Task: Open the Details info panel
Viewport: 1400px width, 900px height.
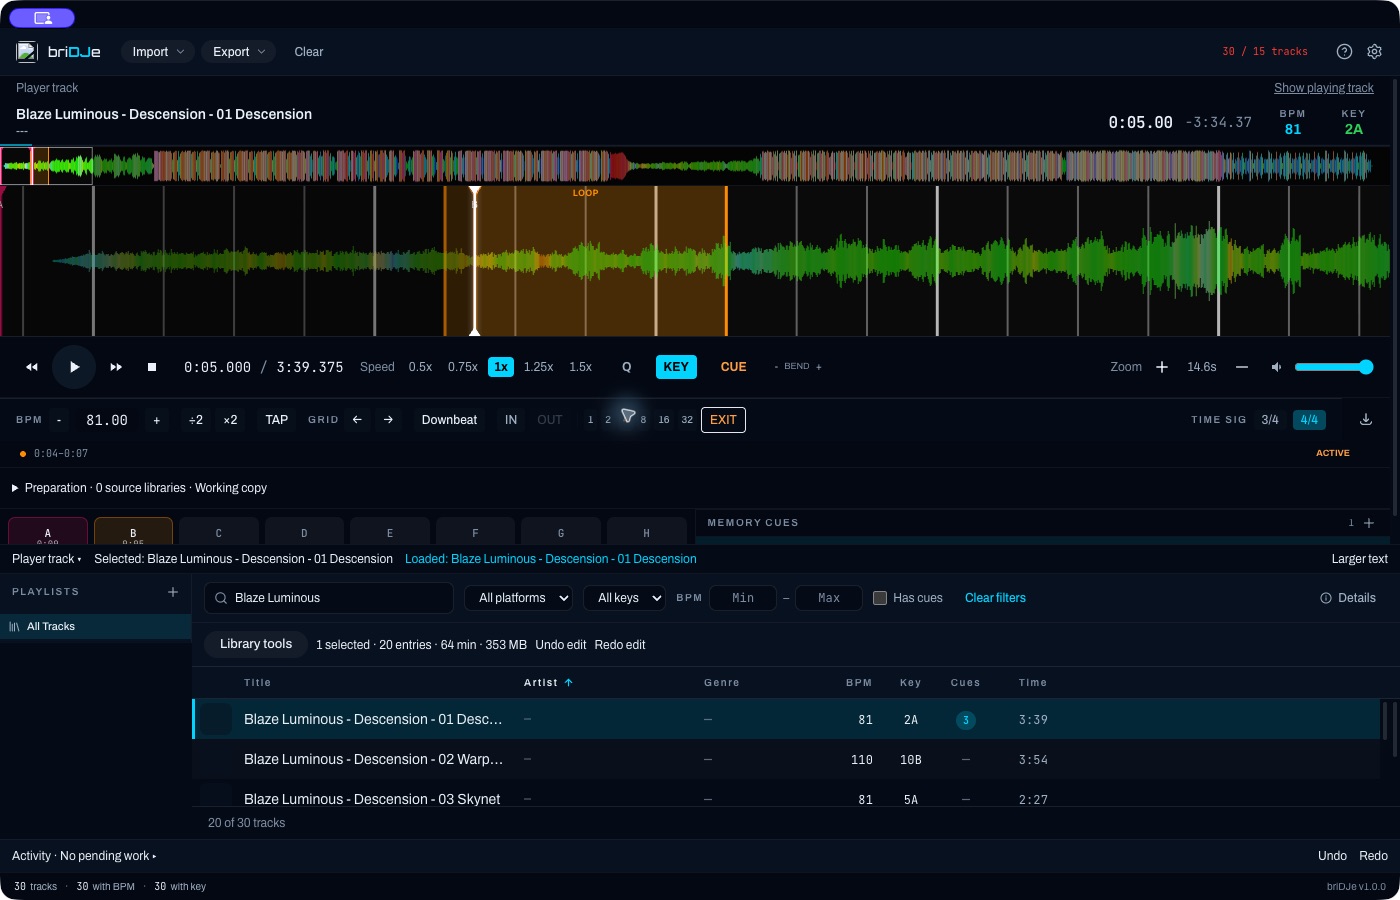Action: point(1347,598)
